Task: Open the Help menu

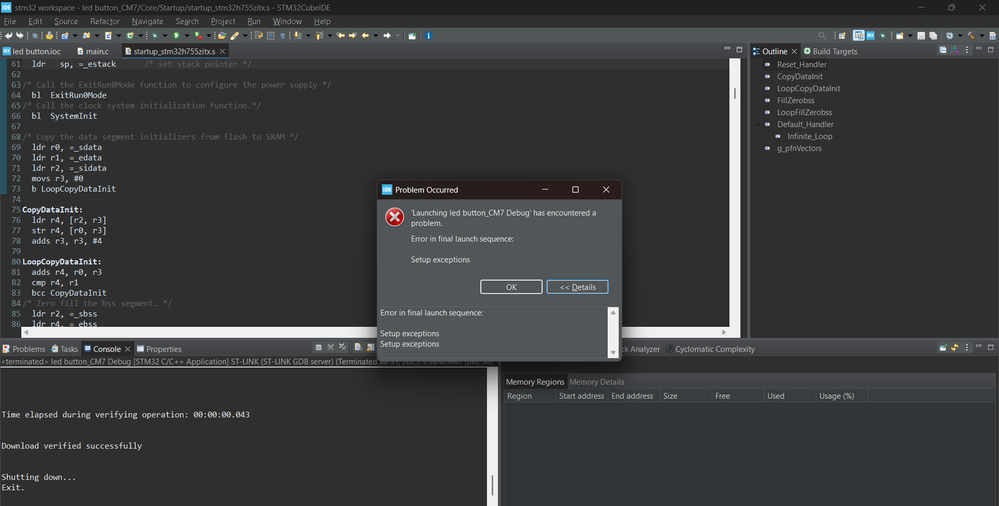Action: coord(322,21)
